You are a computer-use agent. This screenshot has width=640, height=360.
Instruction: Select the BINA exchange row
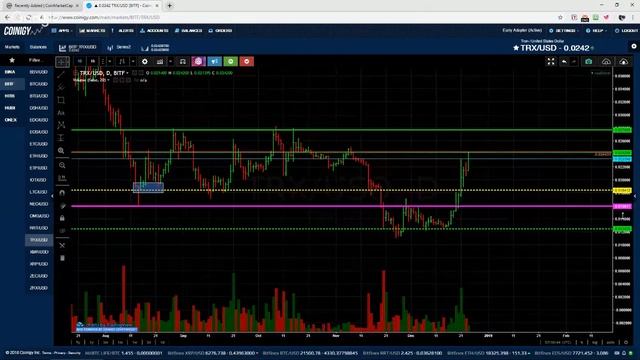12,72
